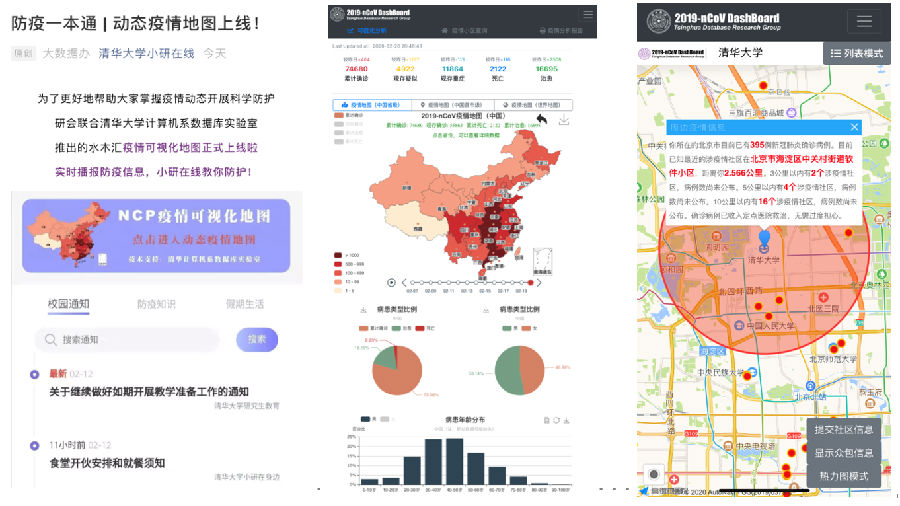Click the 三旗百汇精品城 shopping marker

pyautogui.click(x=791, y=112)
